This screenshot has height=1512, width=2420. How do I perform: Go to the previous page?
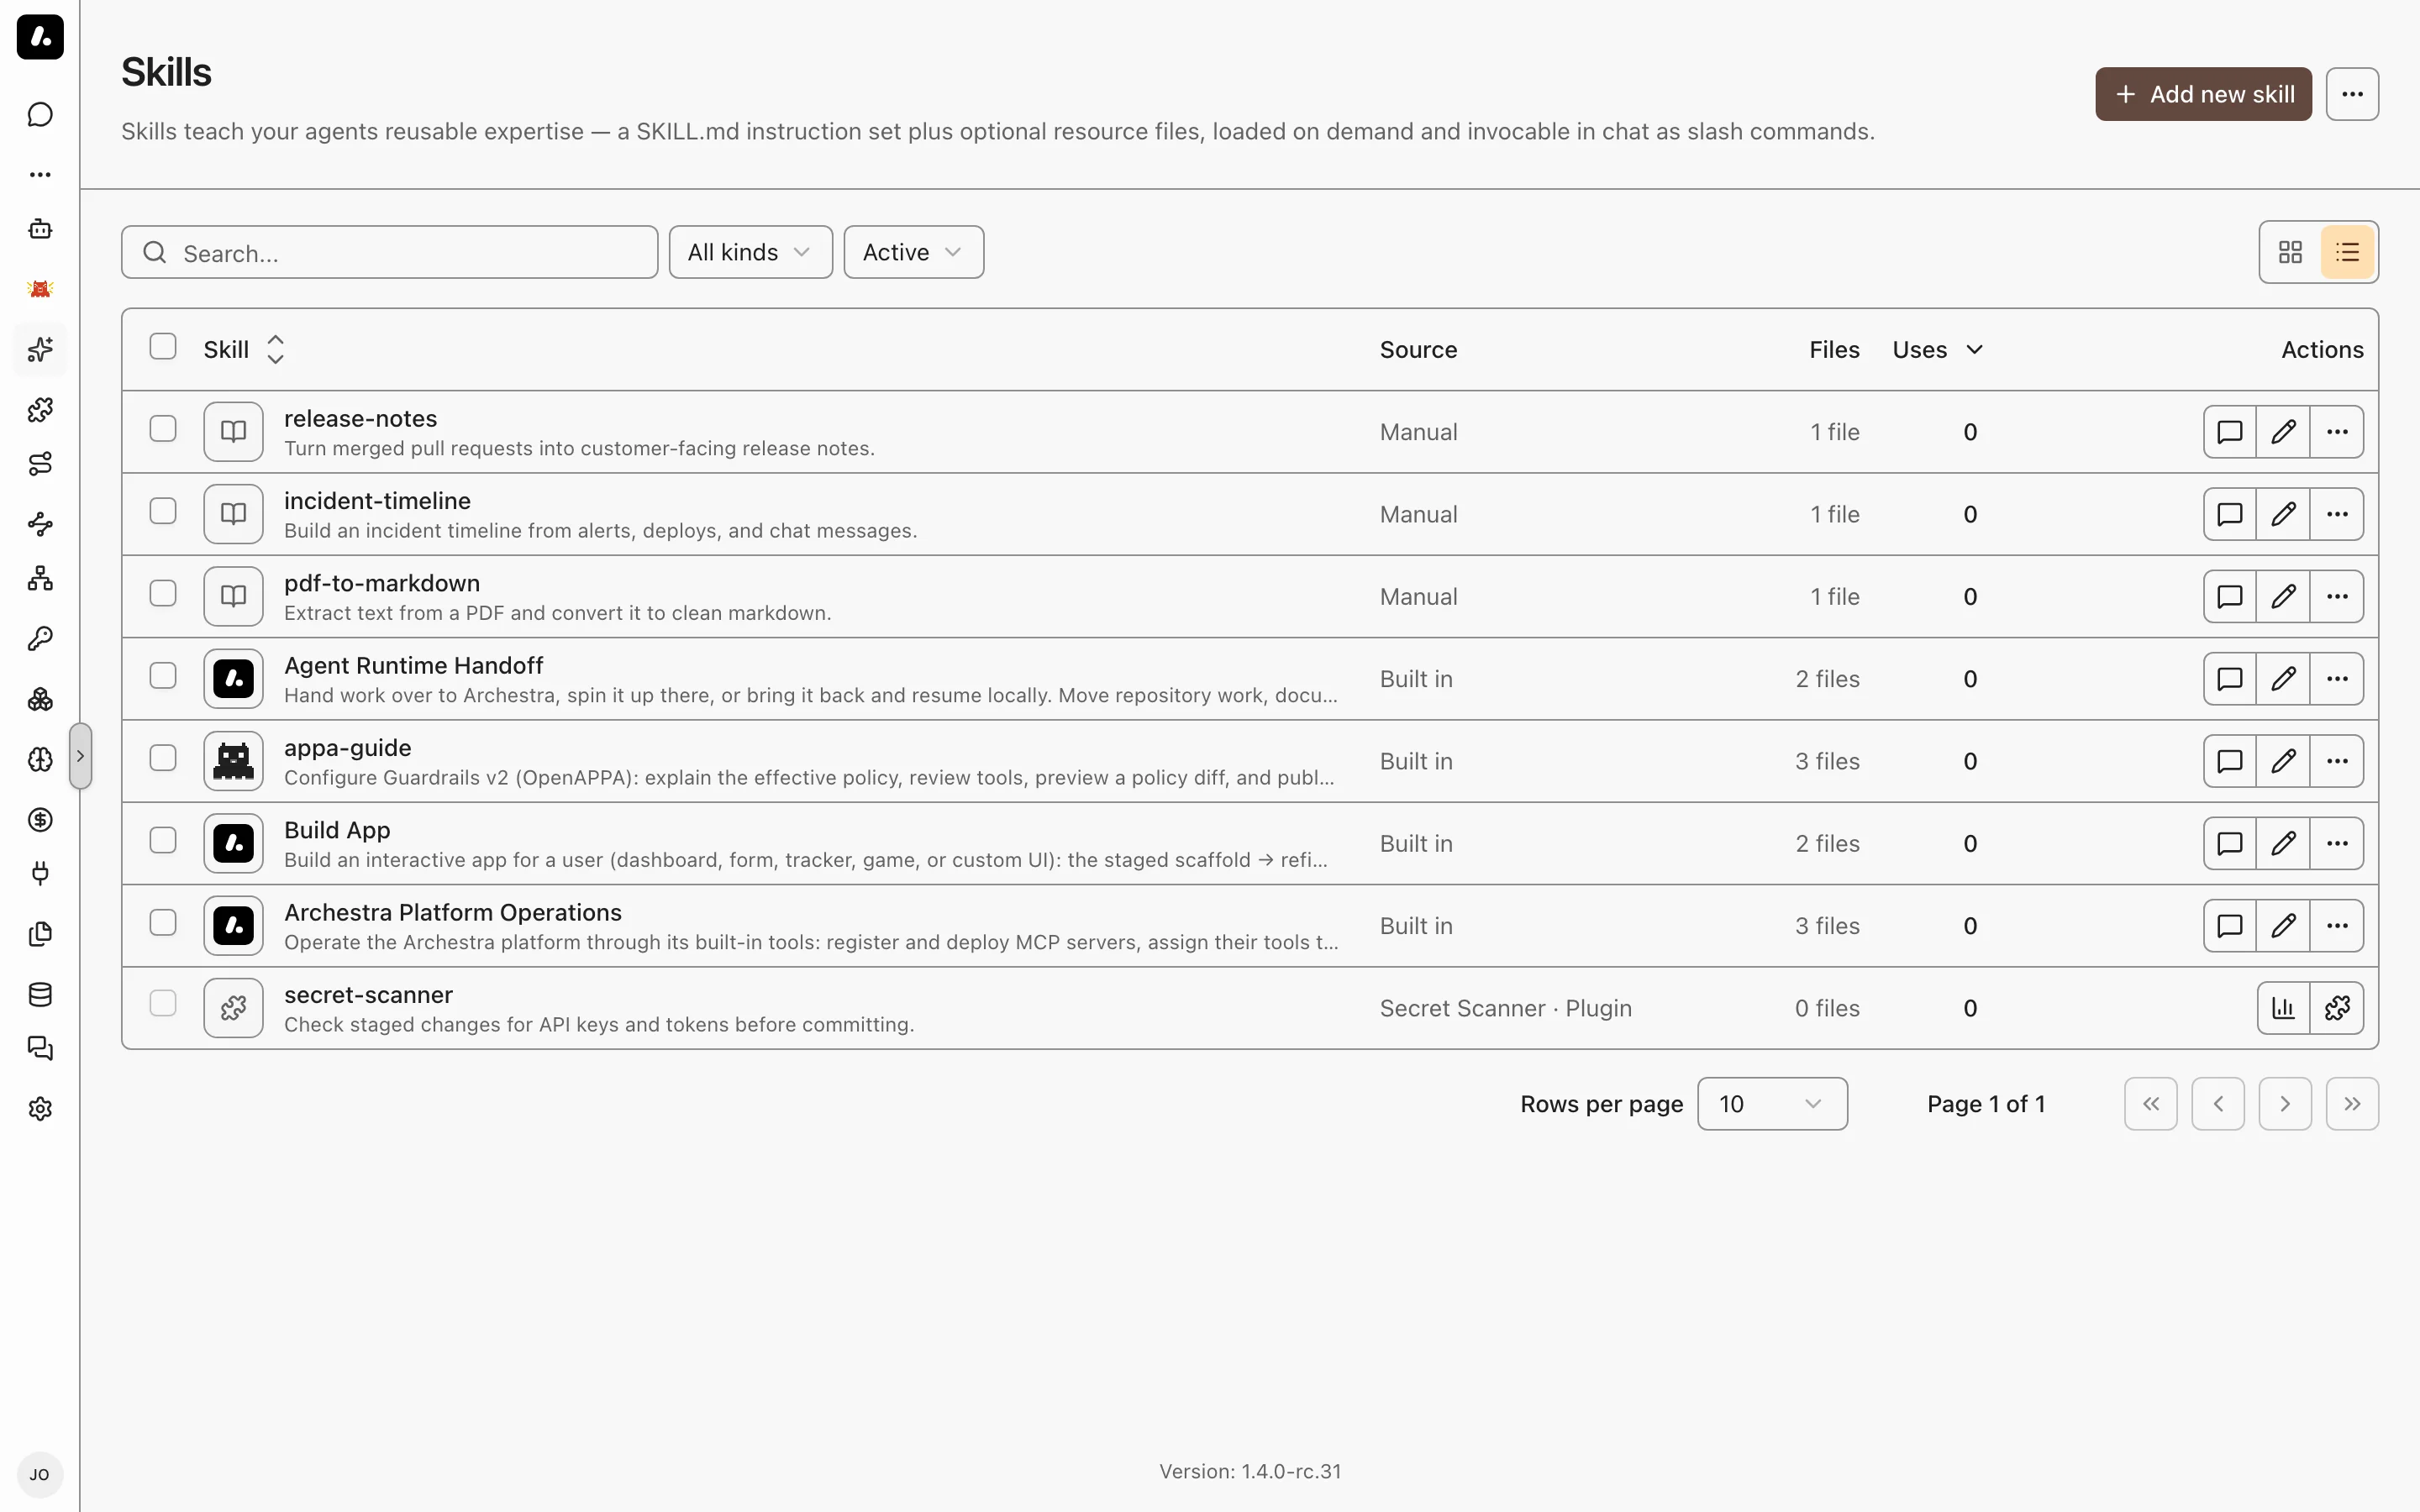(2218, 1104)
